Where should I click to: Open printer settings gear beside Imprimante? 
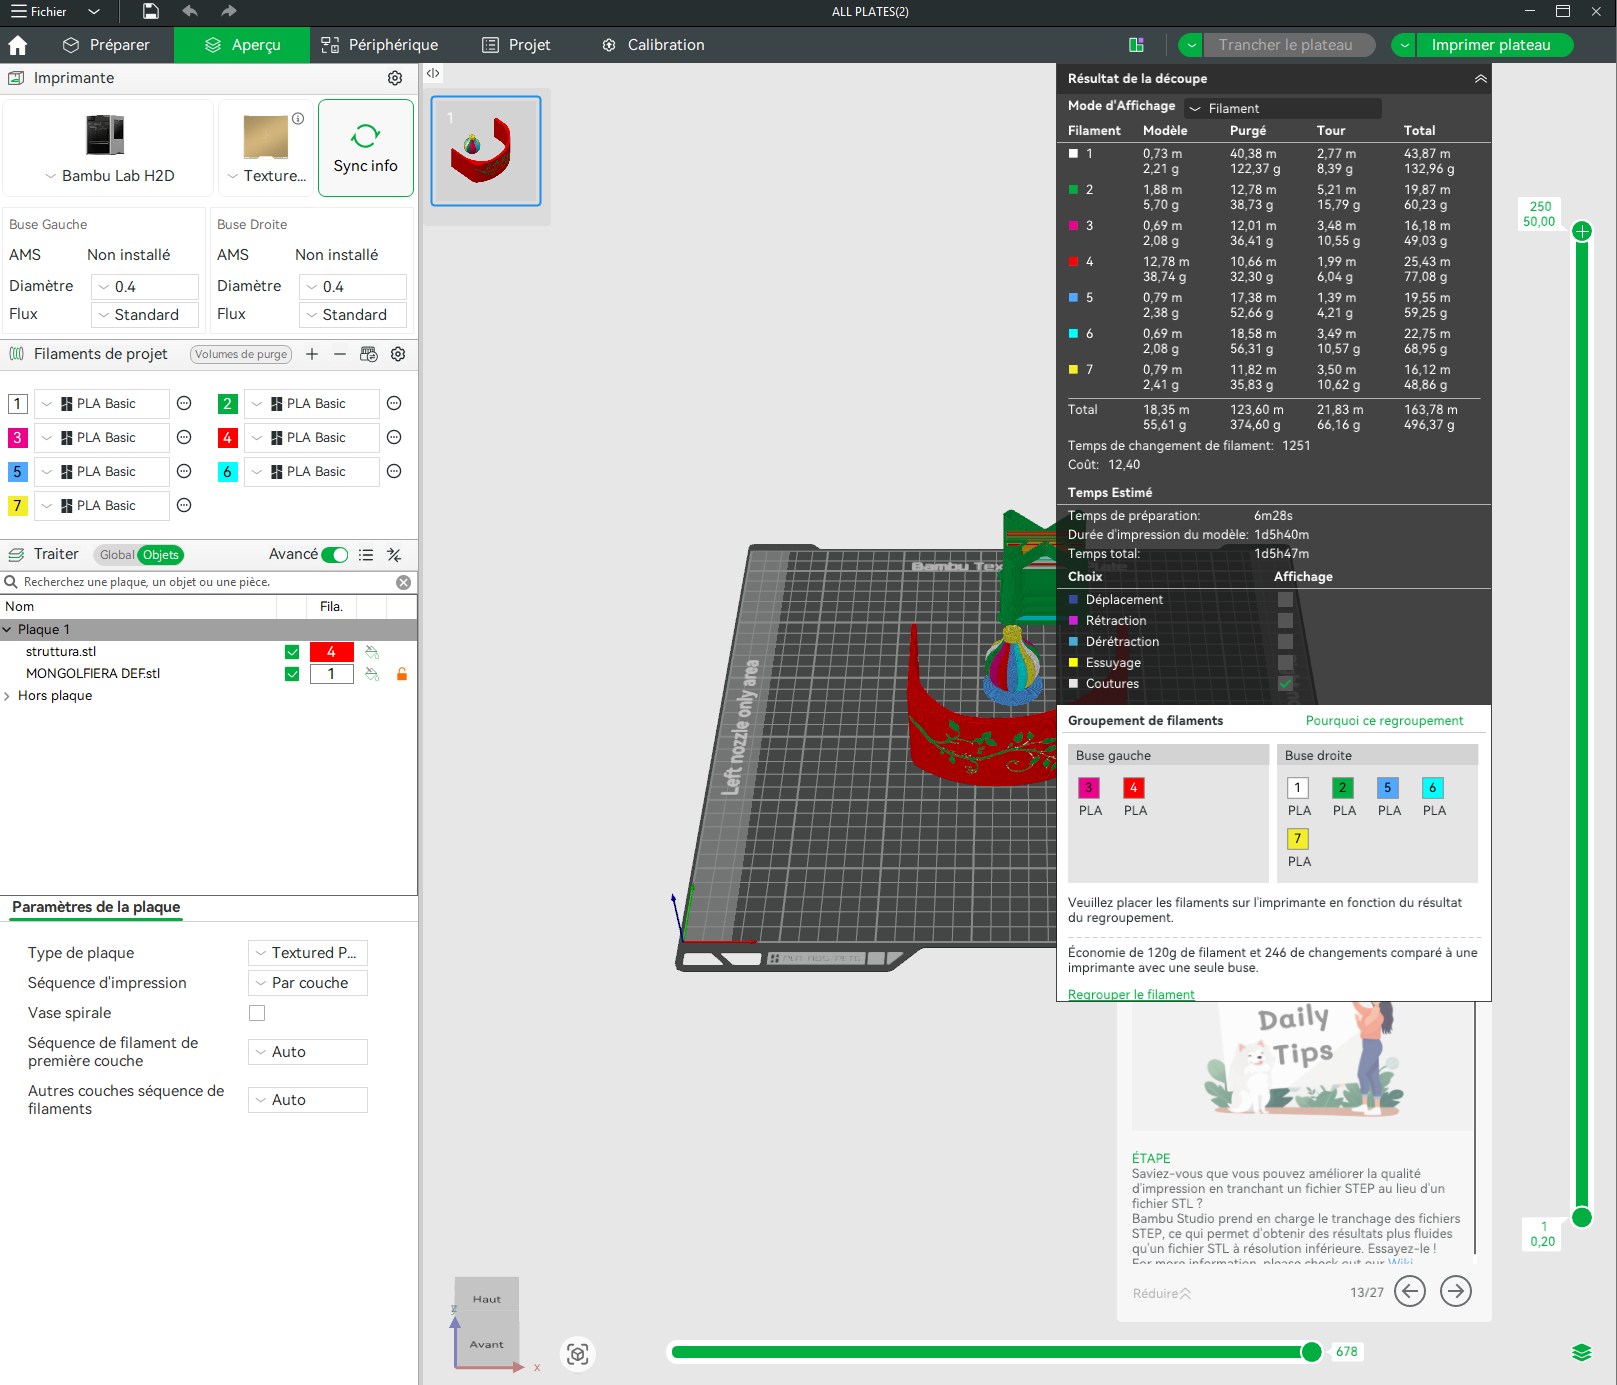coord(395,78)
